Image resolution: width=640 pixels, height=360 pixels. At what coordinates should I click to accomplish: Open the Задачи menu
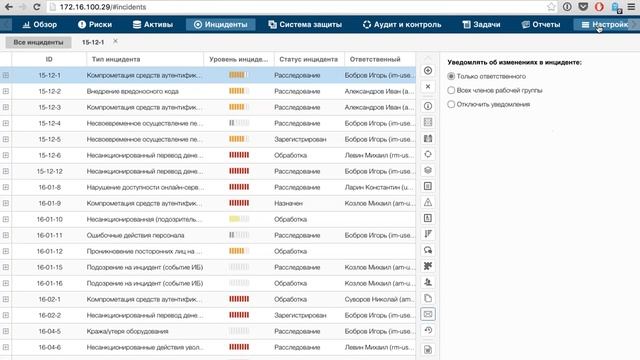pyautogui.click(x=481, y=24)
